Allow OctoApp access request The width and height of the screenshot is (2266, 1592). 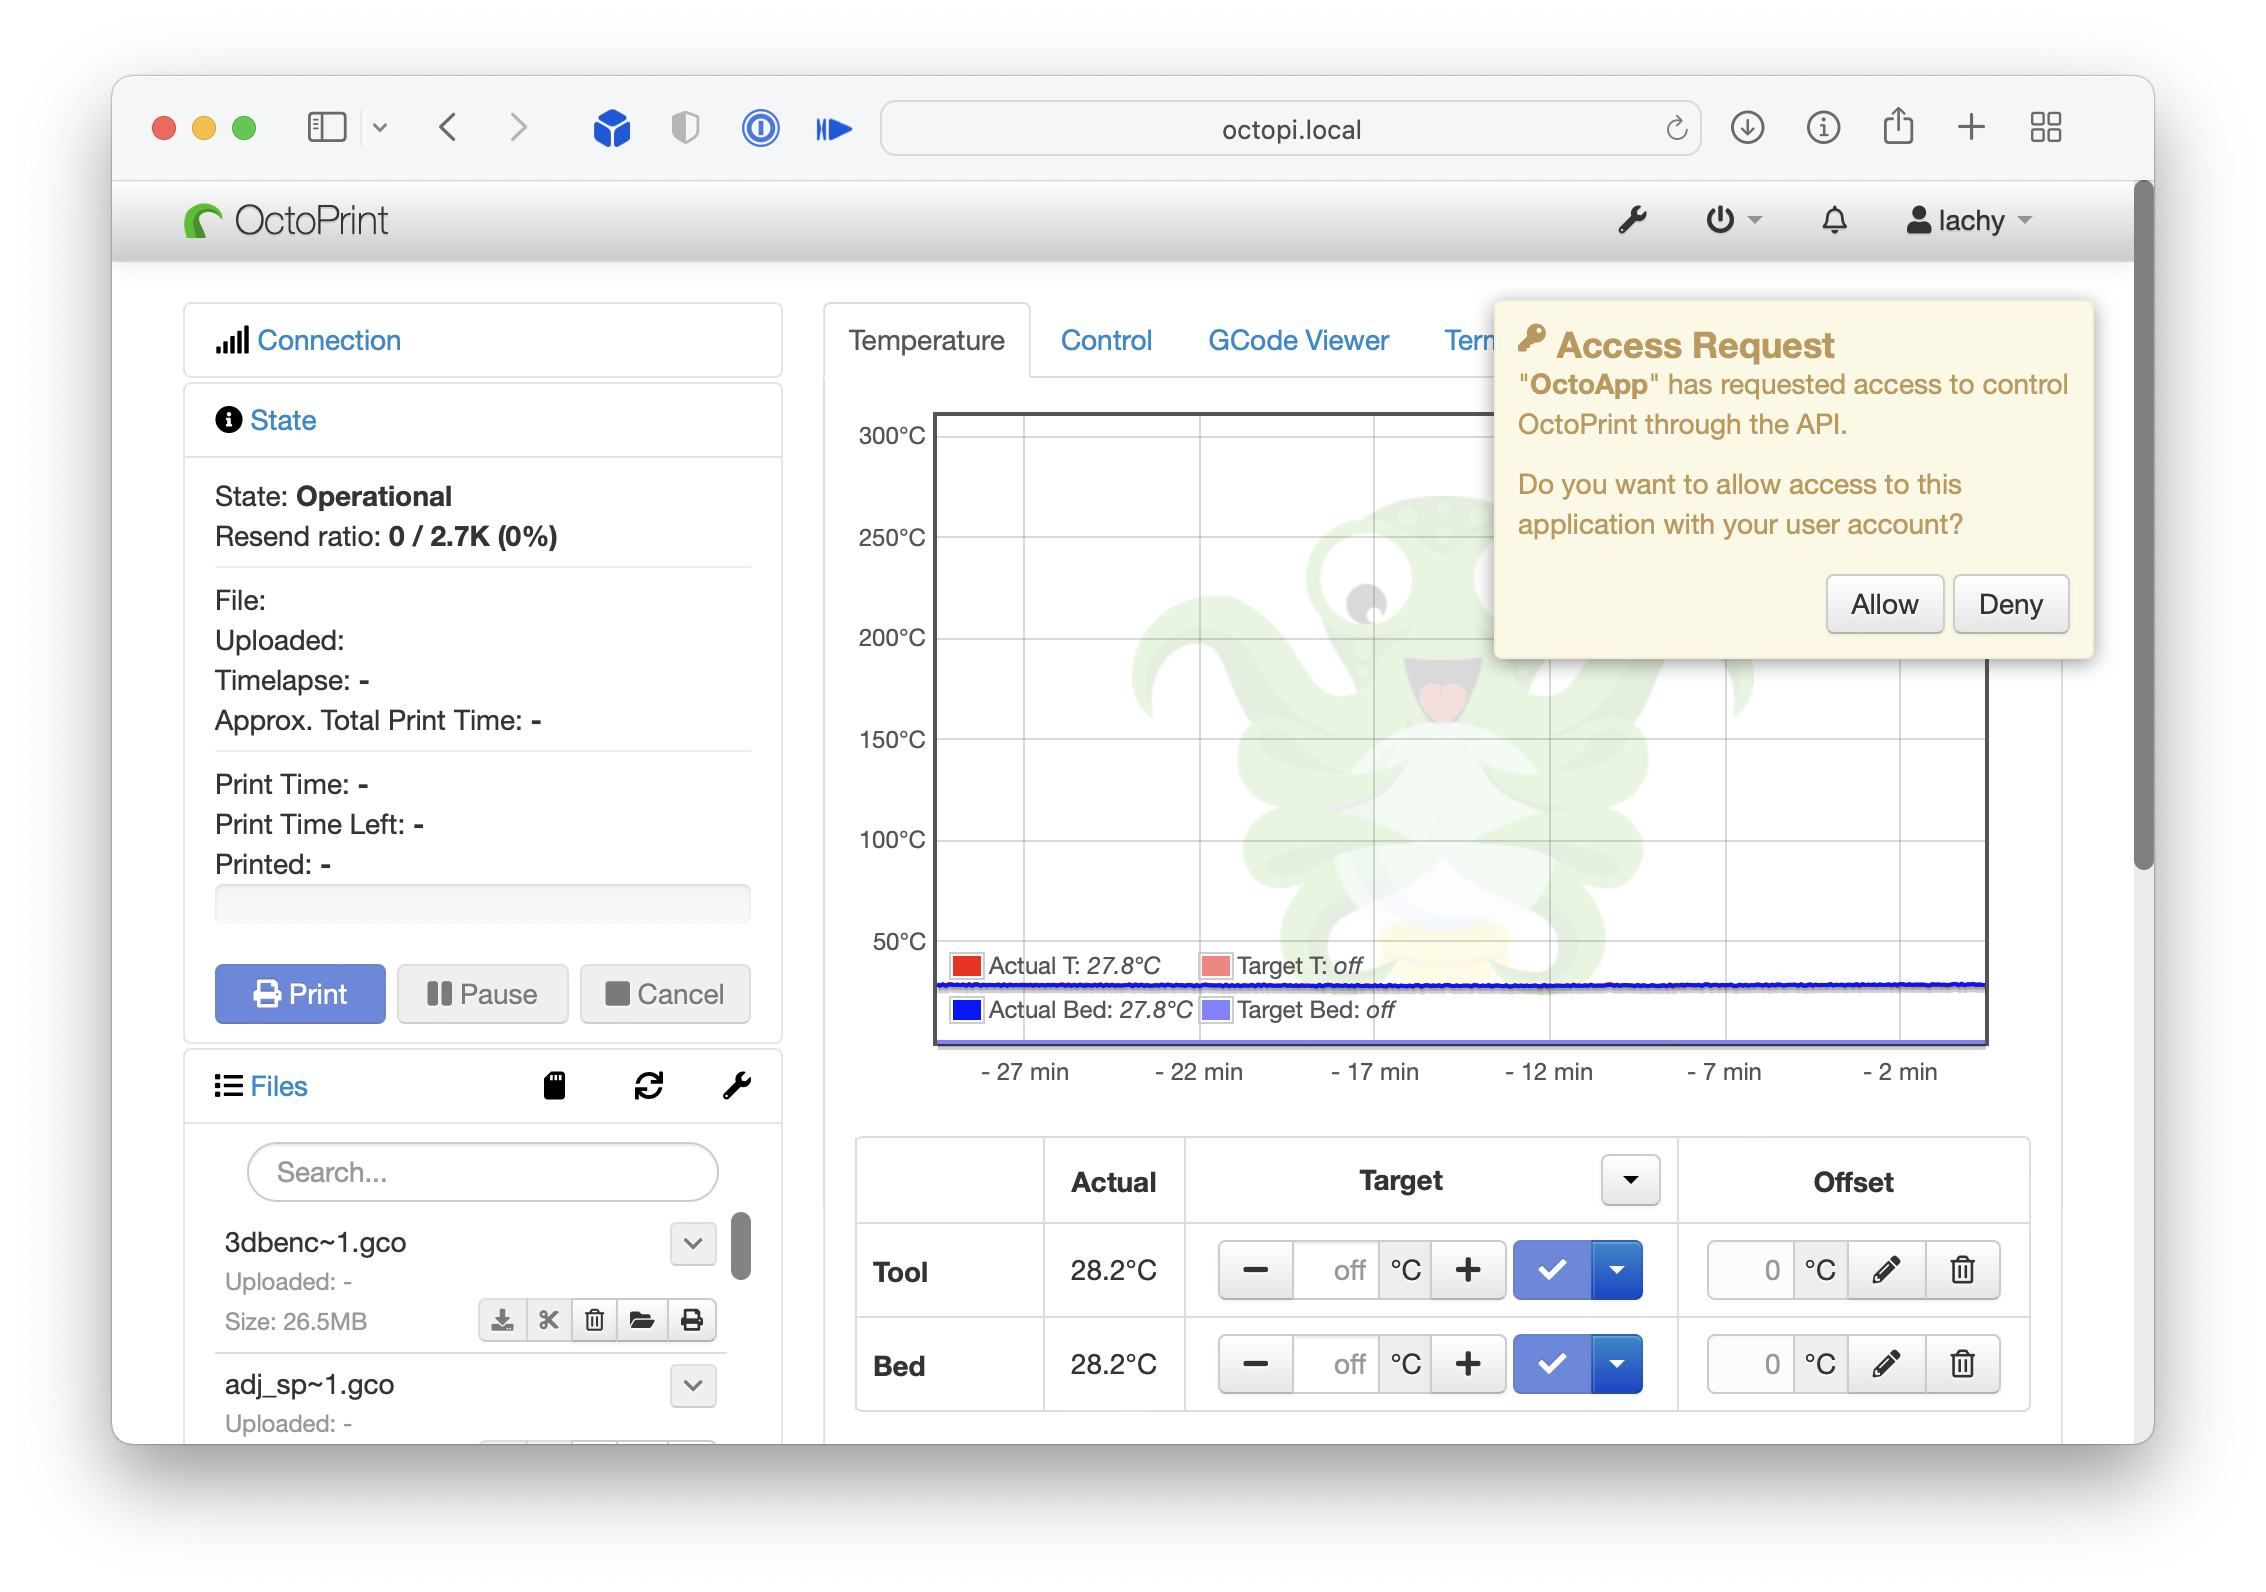click(1884, 604)
